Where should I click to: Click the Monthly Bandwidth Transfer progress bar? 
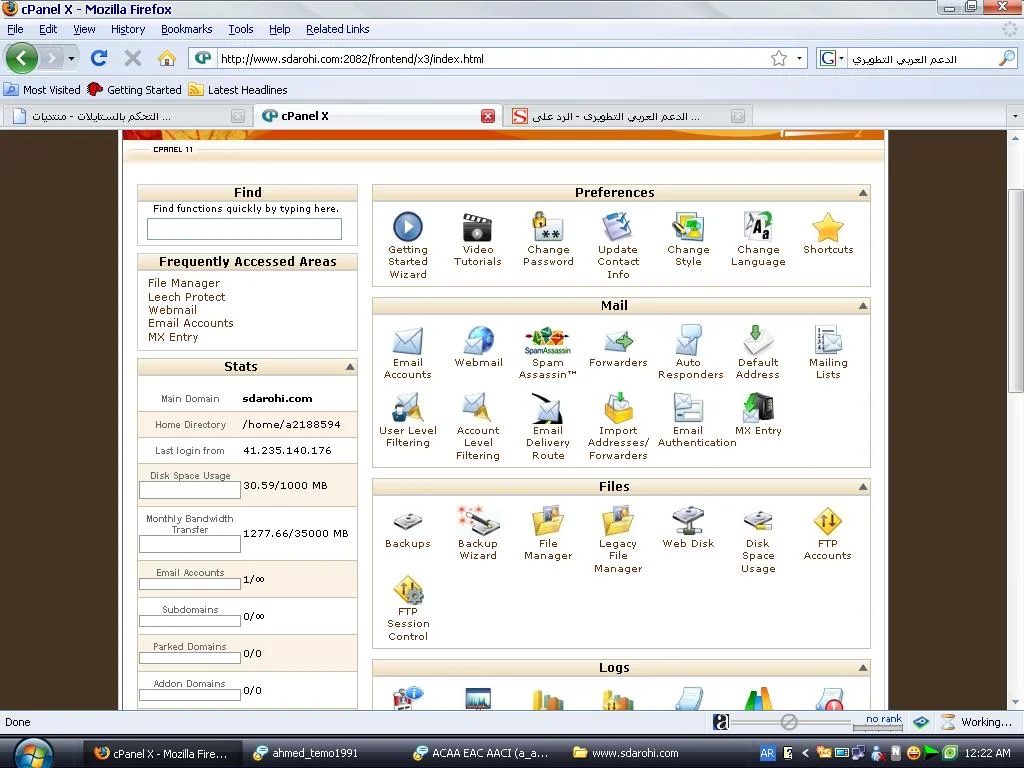pos(189,544)
